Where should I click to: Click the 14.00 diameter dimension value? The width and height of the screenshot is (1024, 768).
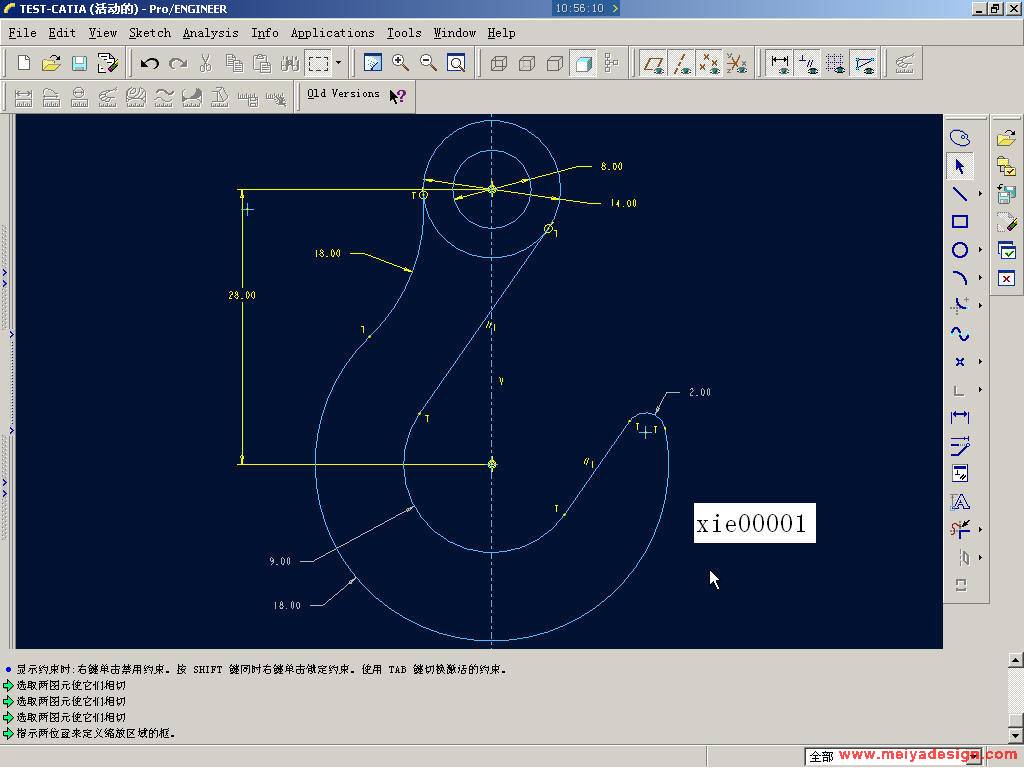click(x=624, y=203)
